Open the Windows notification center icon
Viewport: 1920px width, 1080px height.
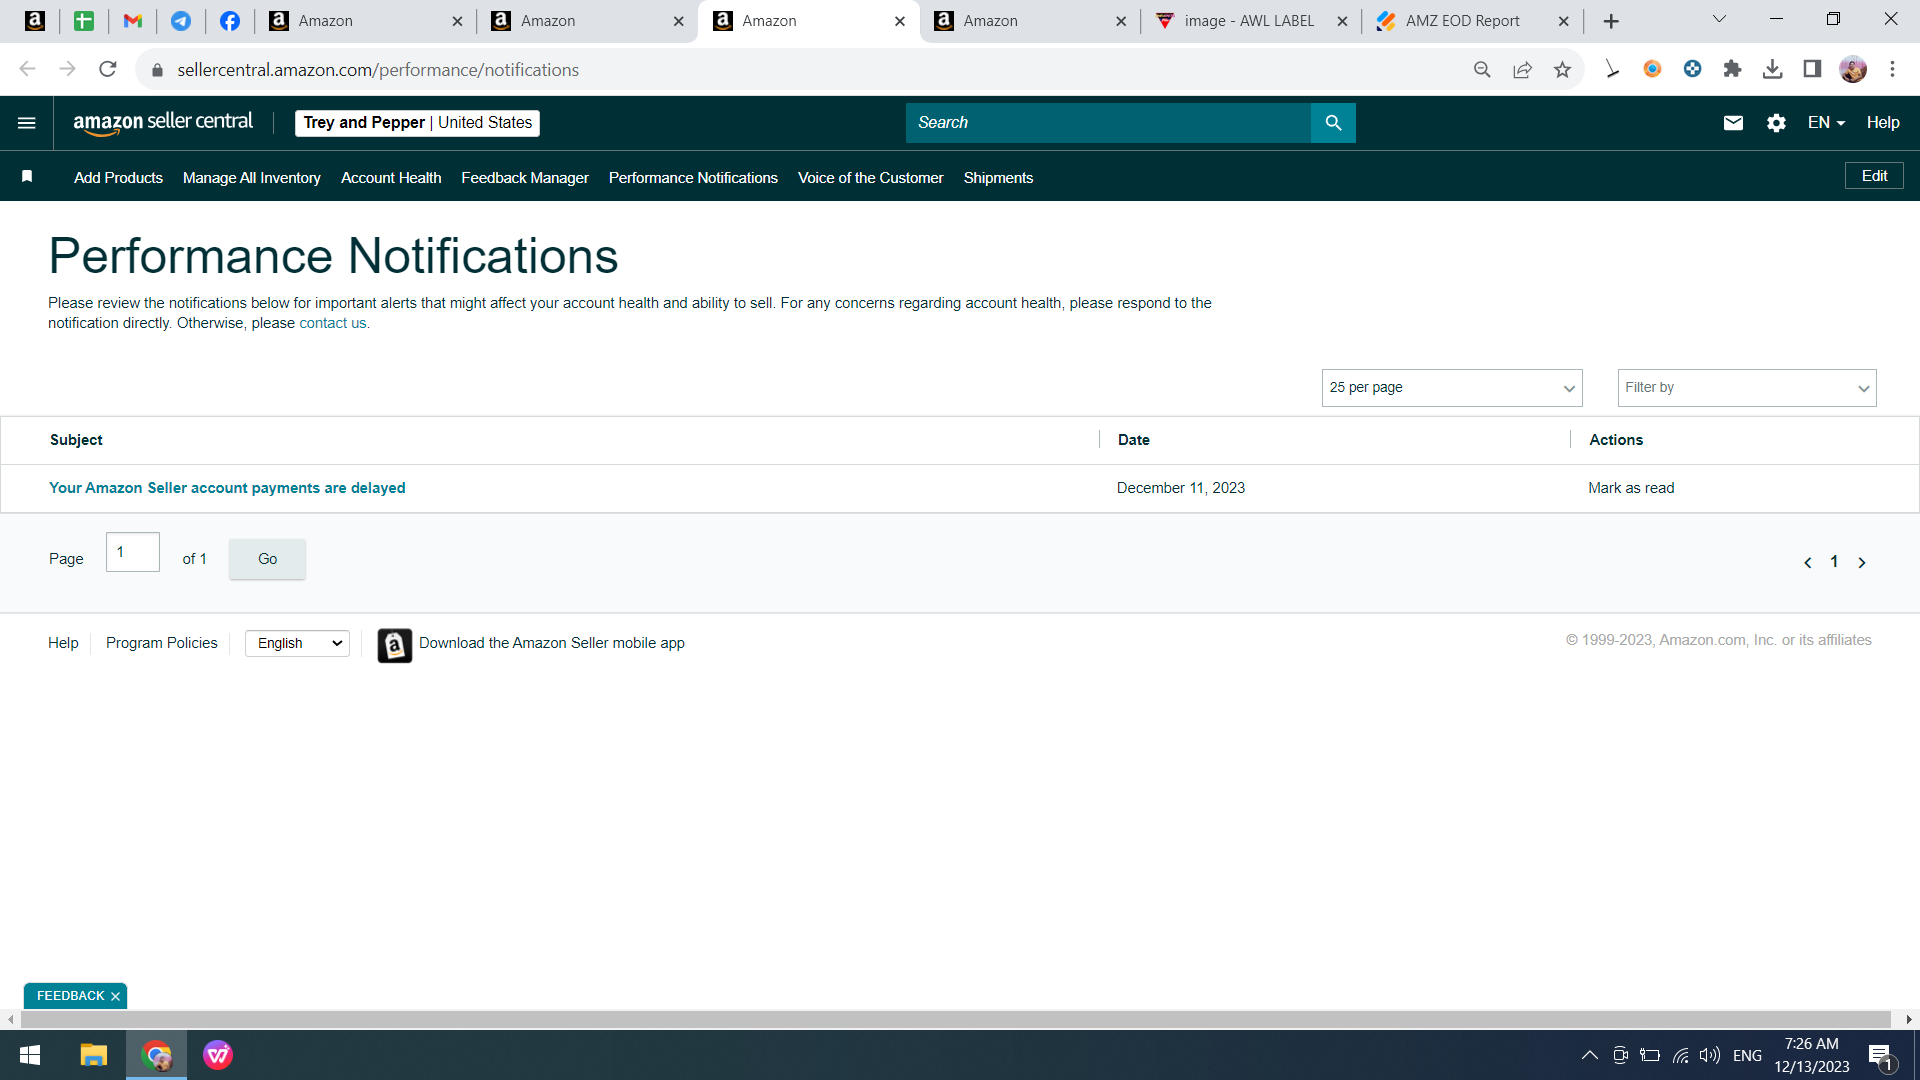(x=1880, y=1056)
